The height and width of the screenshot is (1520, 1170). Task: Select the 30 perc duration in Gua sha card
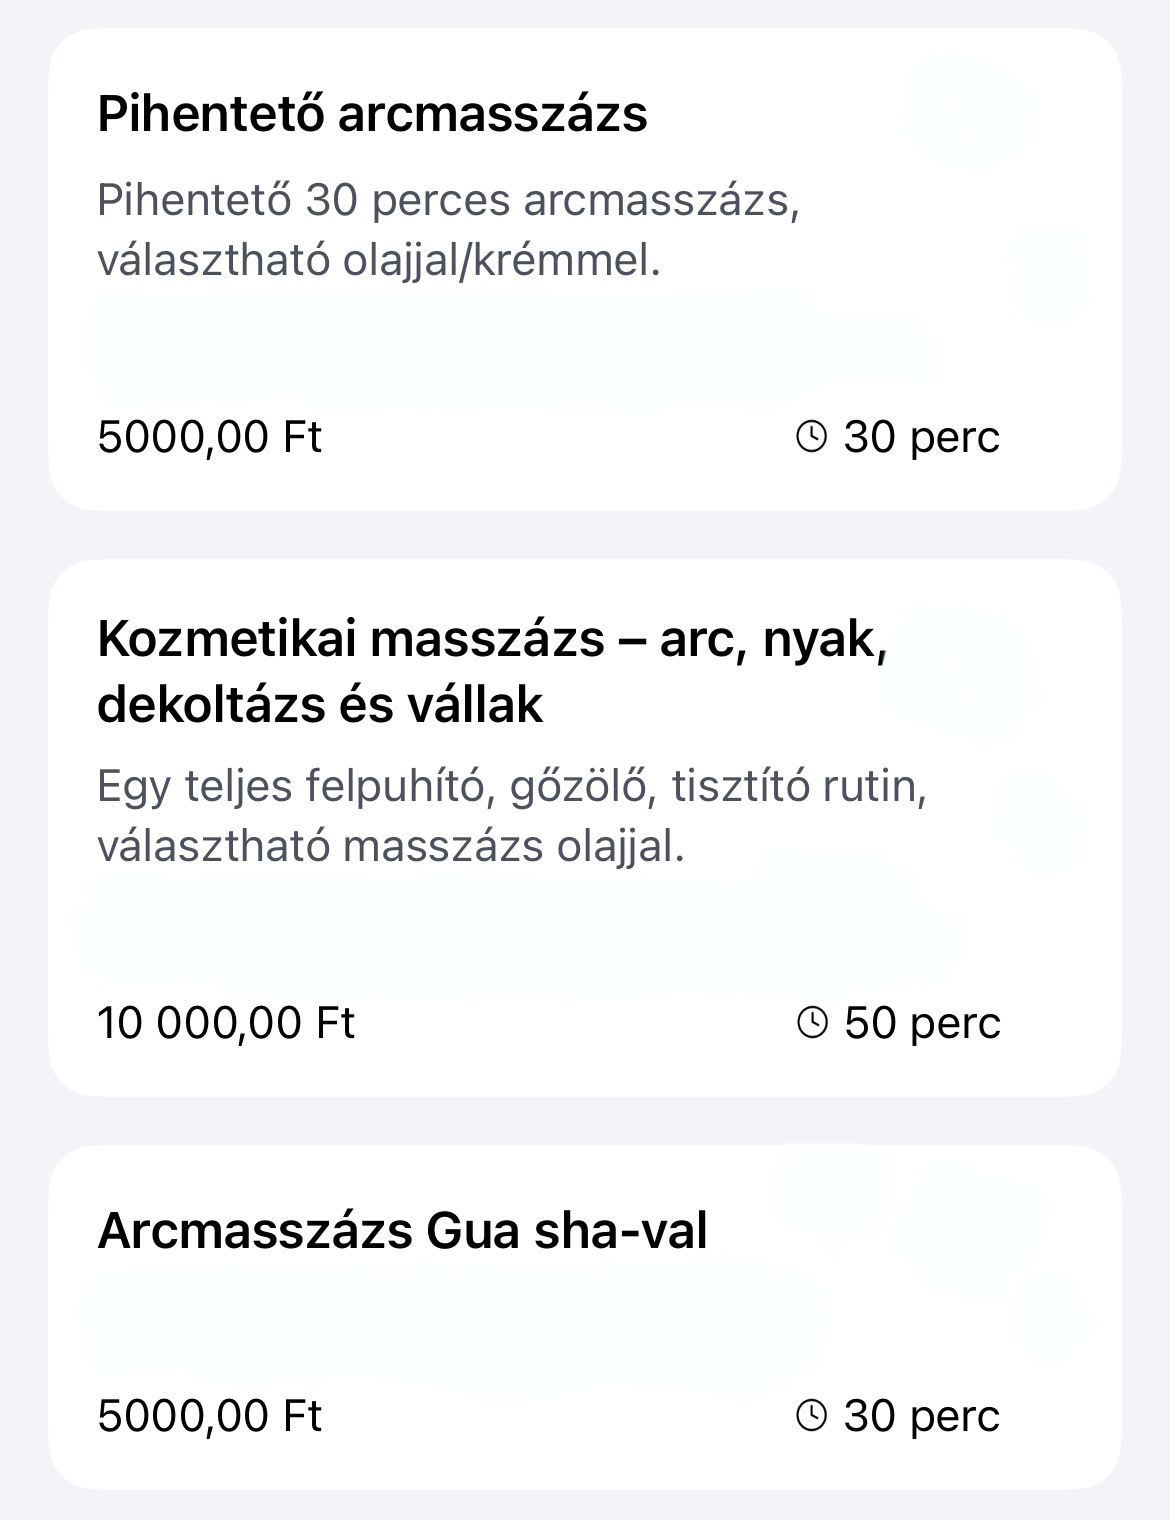921,1416
